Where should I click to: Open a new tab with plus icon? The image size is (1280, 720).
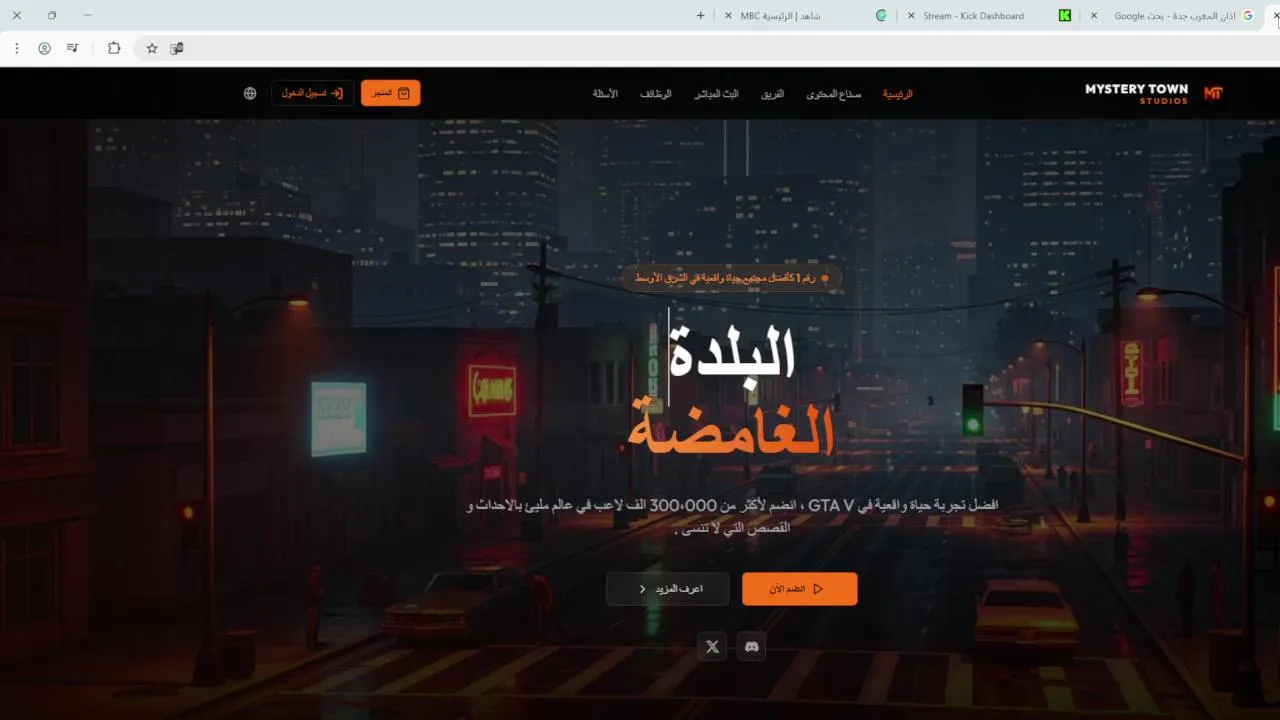click(x=700, y=16)
